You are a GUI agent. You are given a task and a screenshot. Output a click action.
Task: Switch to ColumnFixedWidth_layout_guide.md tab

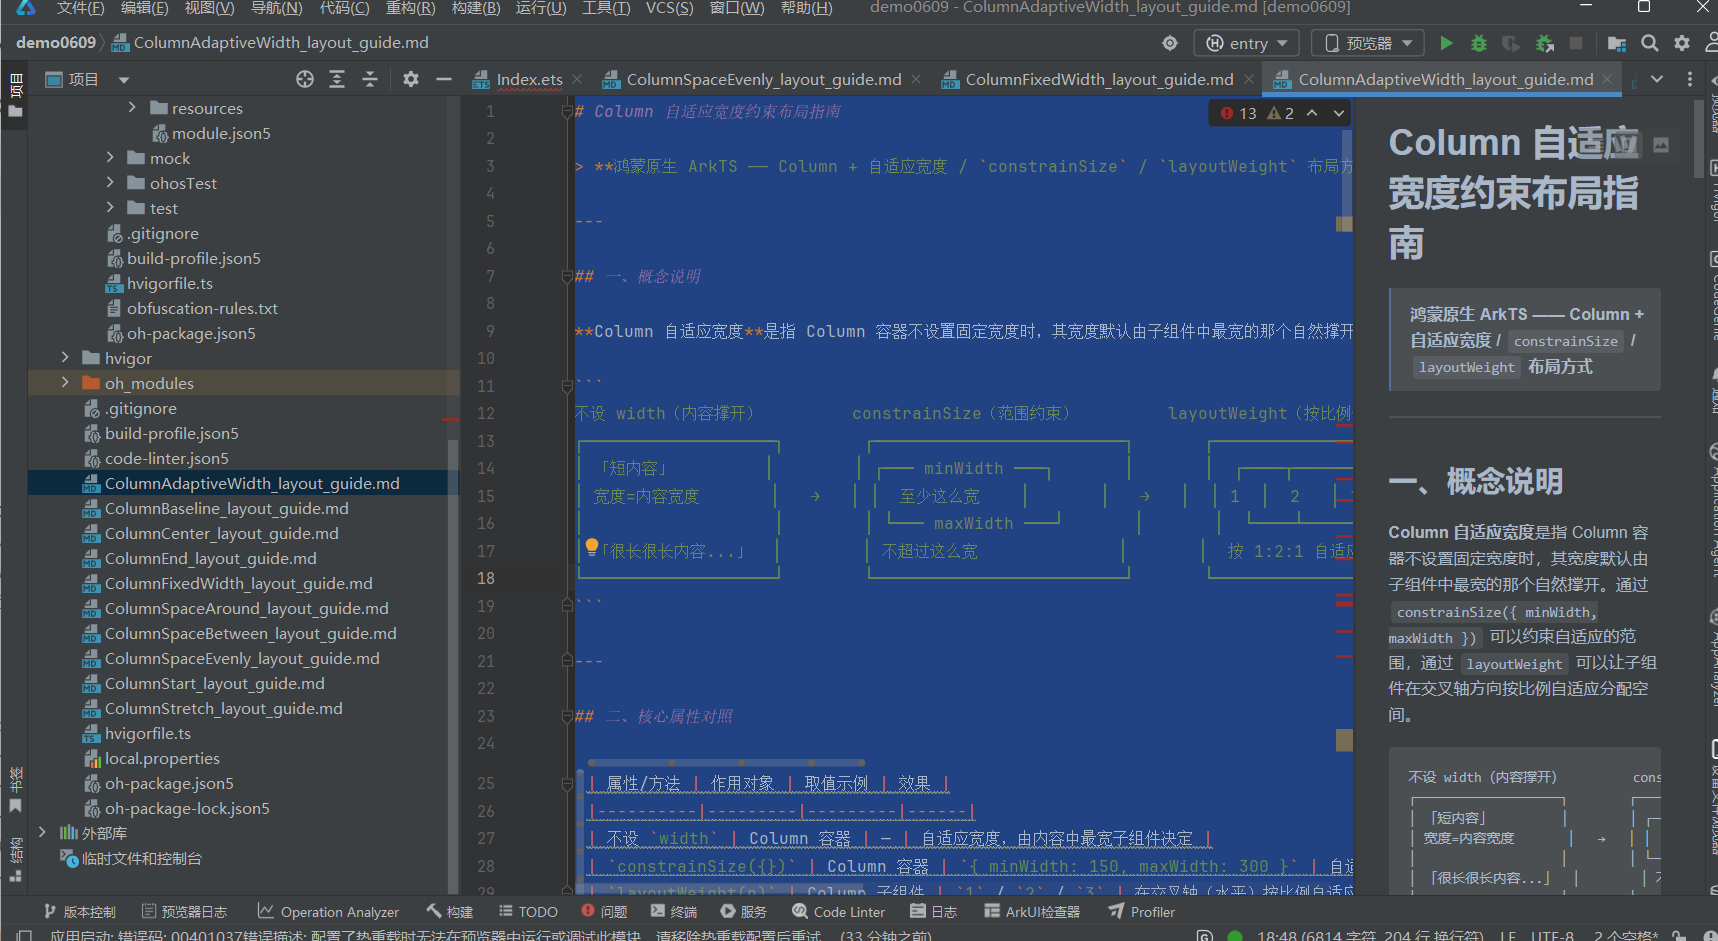pyautogui.click(x=1099, y=79)
